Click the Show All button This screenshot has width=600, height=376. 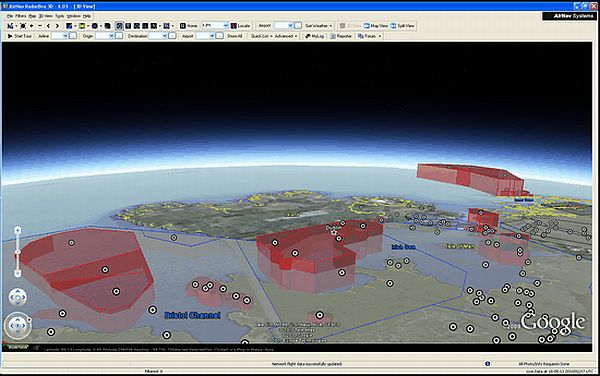click(x=235, y=36)
